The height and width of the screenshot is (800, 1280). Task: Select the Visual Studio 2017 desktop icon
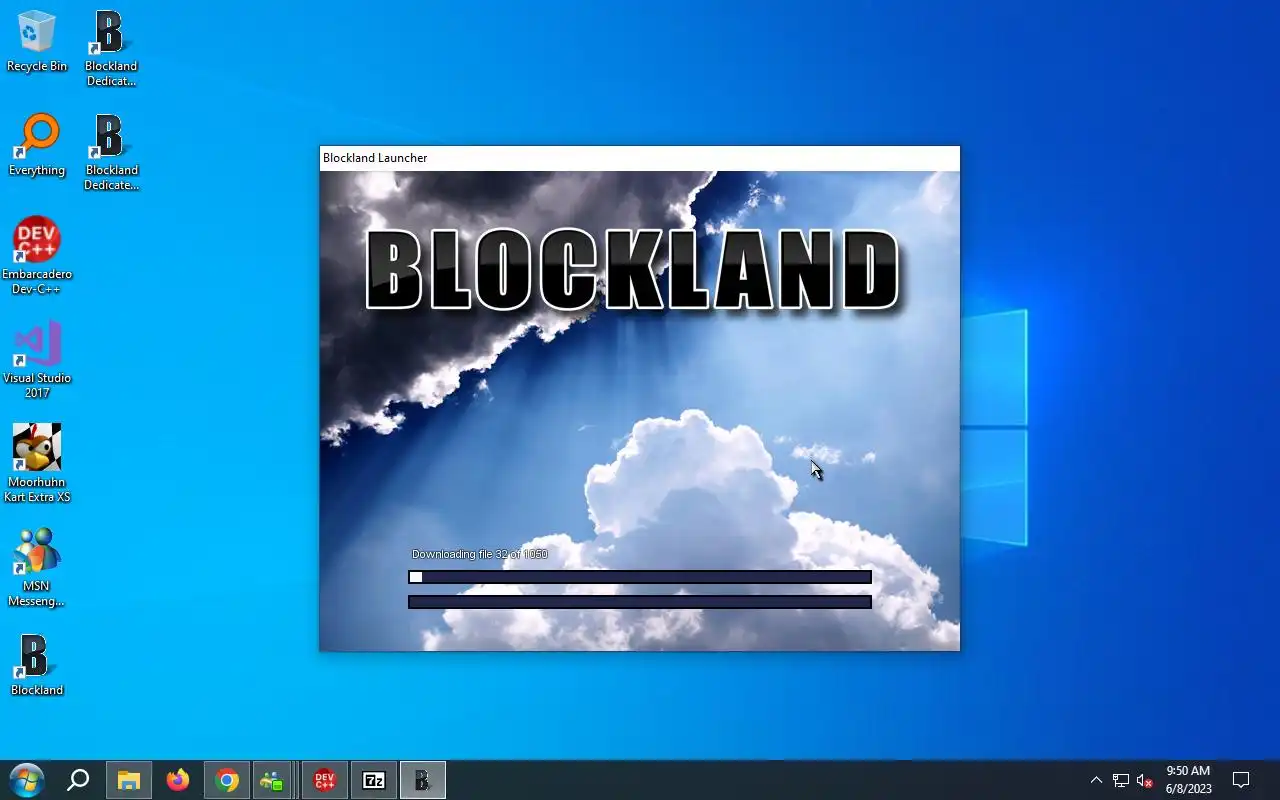pos(37,360)
